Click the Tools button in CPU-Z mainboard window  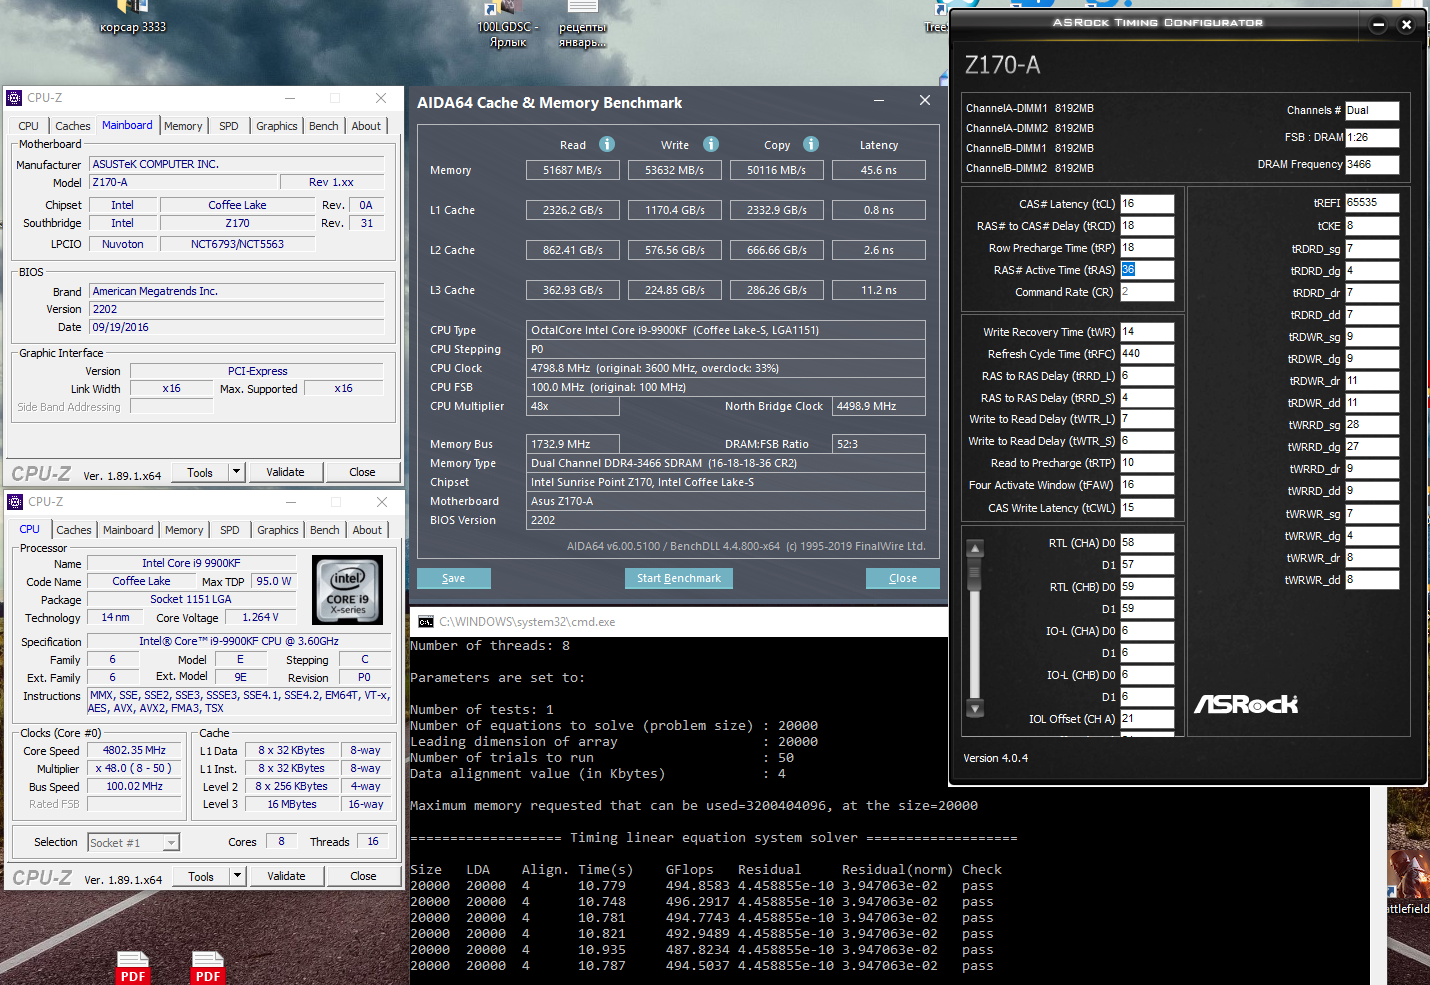point(200,472)
